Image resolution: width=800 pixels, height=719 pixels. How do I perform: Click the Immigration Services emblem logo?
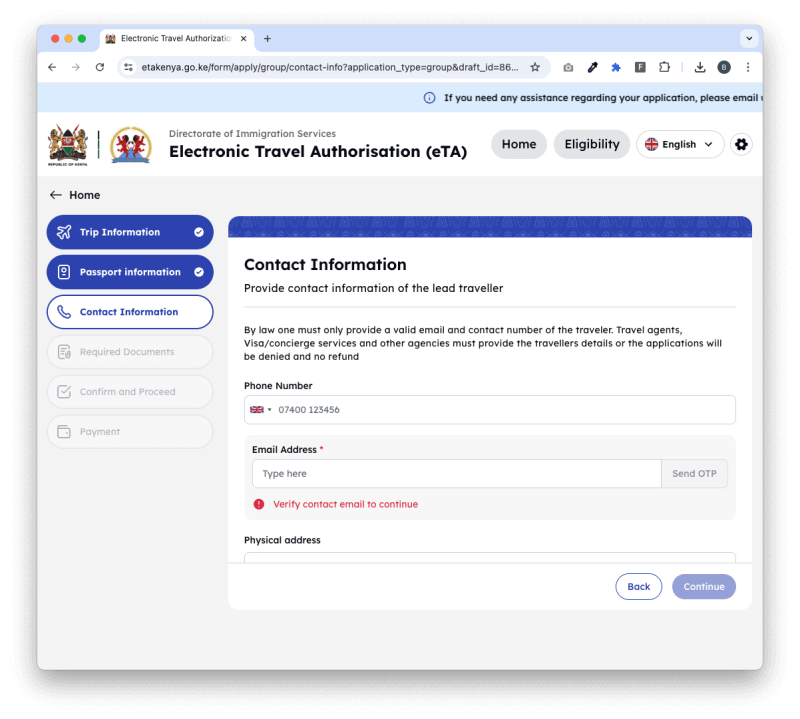131,145
